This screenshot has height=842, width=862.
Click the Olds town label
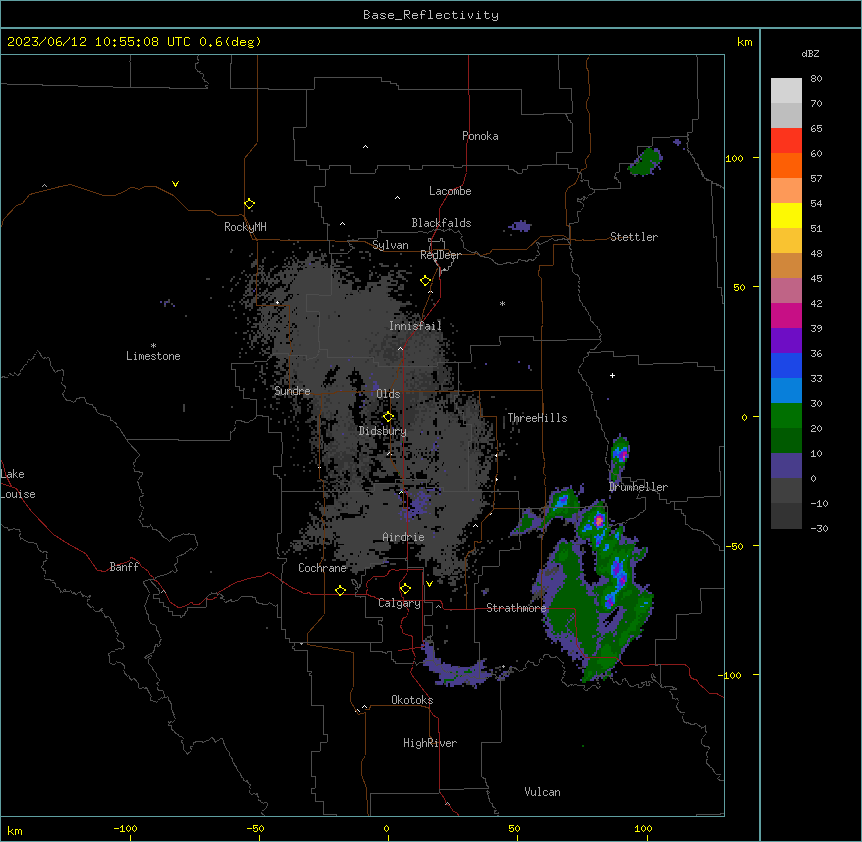point(388,394)
